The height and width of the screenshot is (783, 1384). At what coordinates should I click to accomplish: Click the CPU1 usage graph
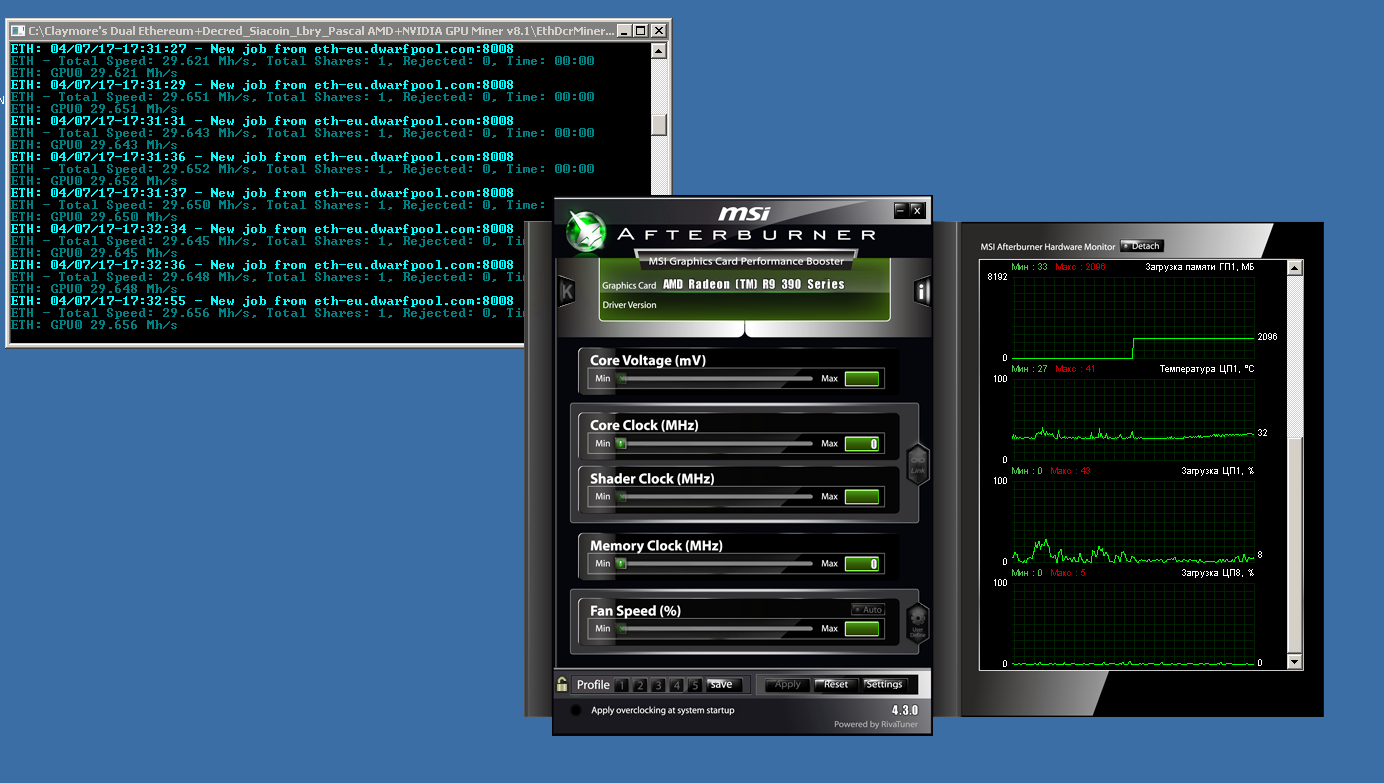click(x=1133, y=521)
